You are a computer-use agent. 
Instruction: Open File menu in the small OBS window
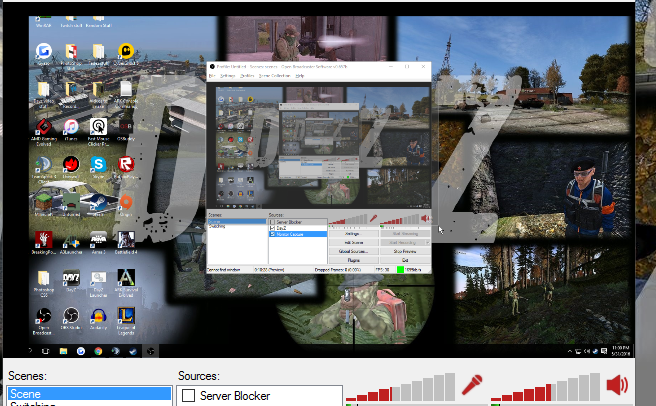(212, 76)
